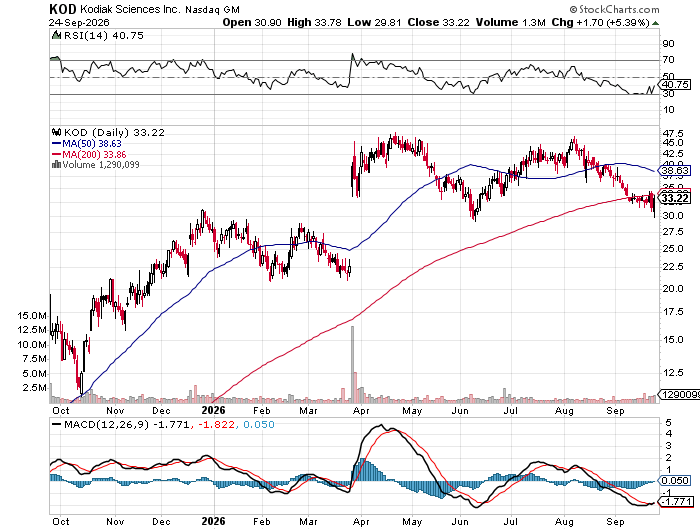
Task: Select the Kodiak Sciences Inc. company name
Action: coord(130,9)
